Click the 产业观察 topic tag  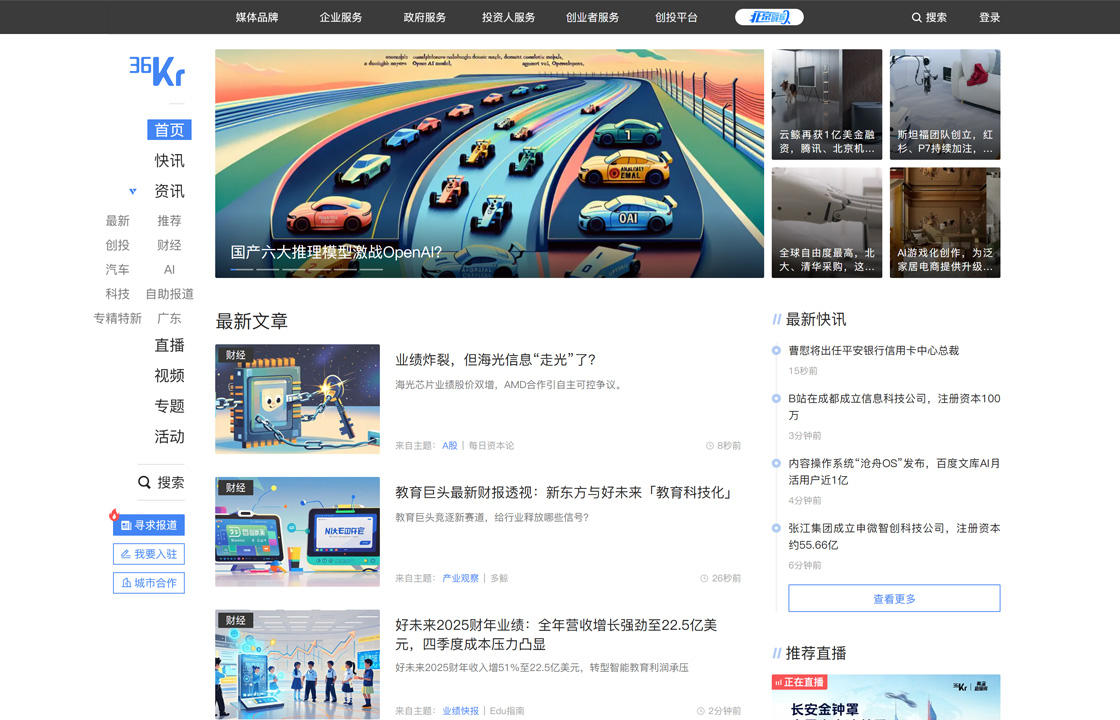pos(460,579)
